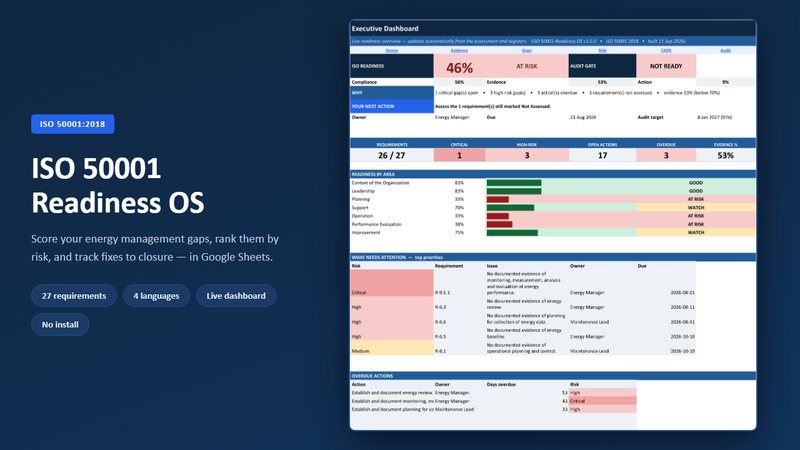Select the 'Establish and document energy review' action

coord(392,393)
